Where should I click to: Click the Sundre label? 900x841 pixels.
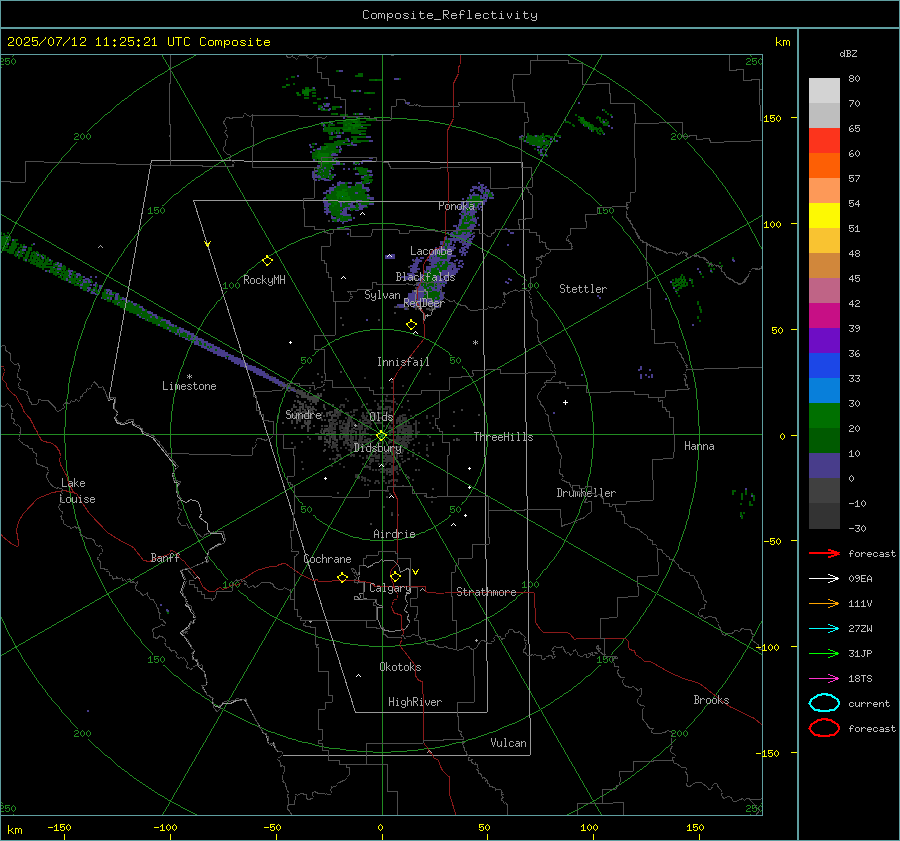pos(303,414)
